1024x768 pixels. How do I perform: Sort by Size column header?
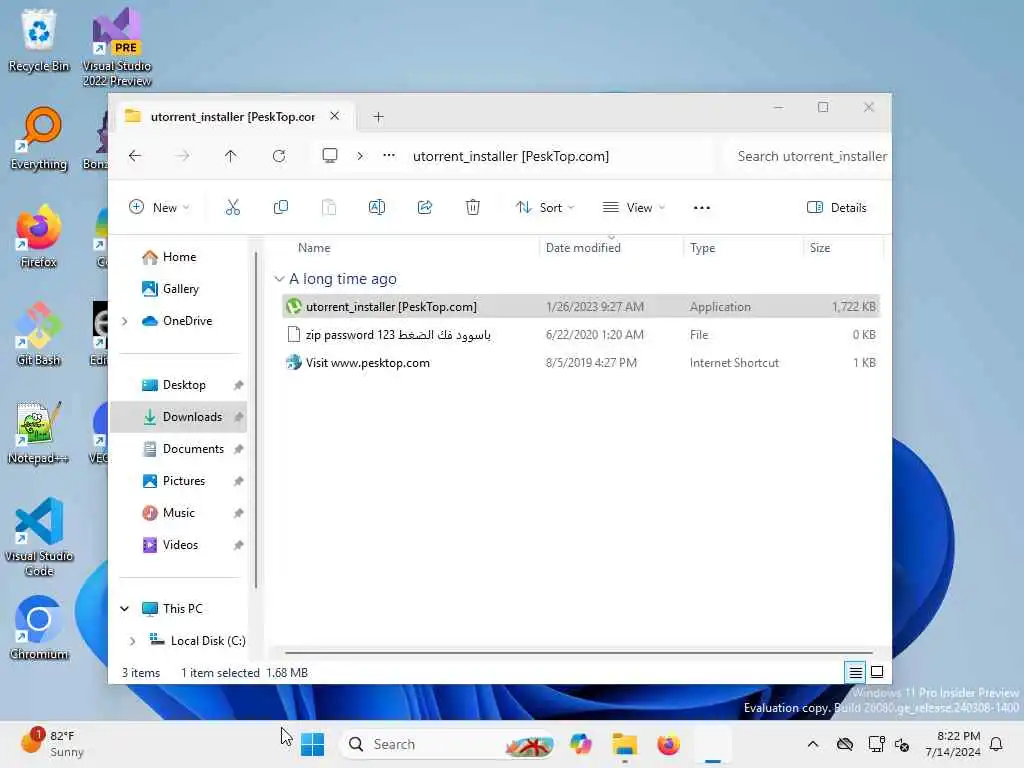[820, 248]
